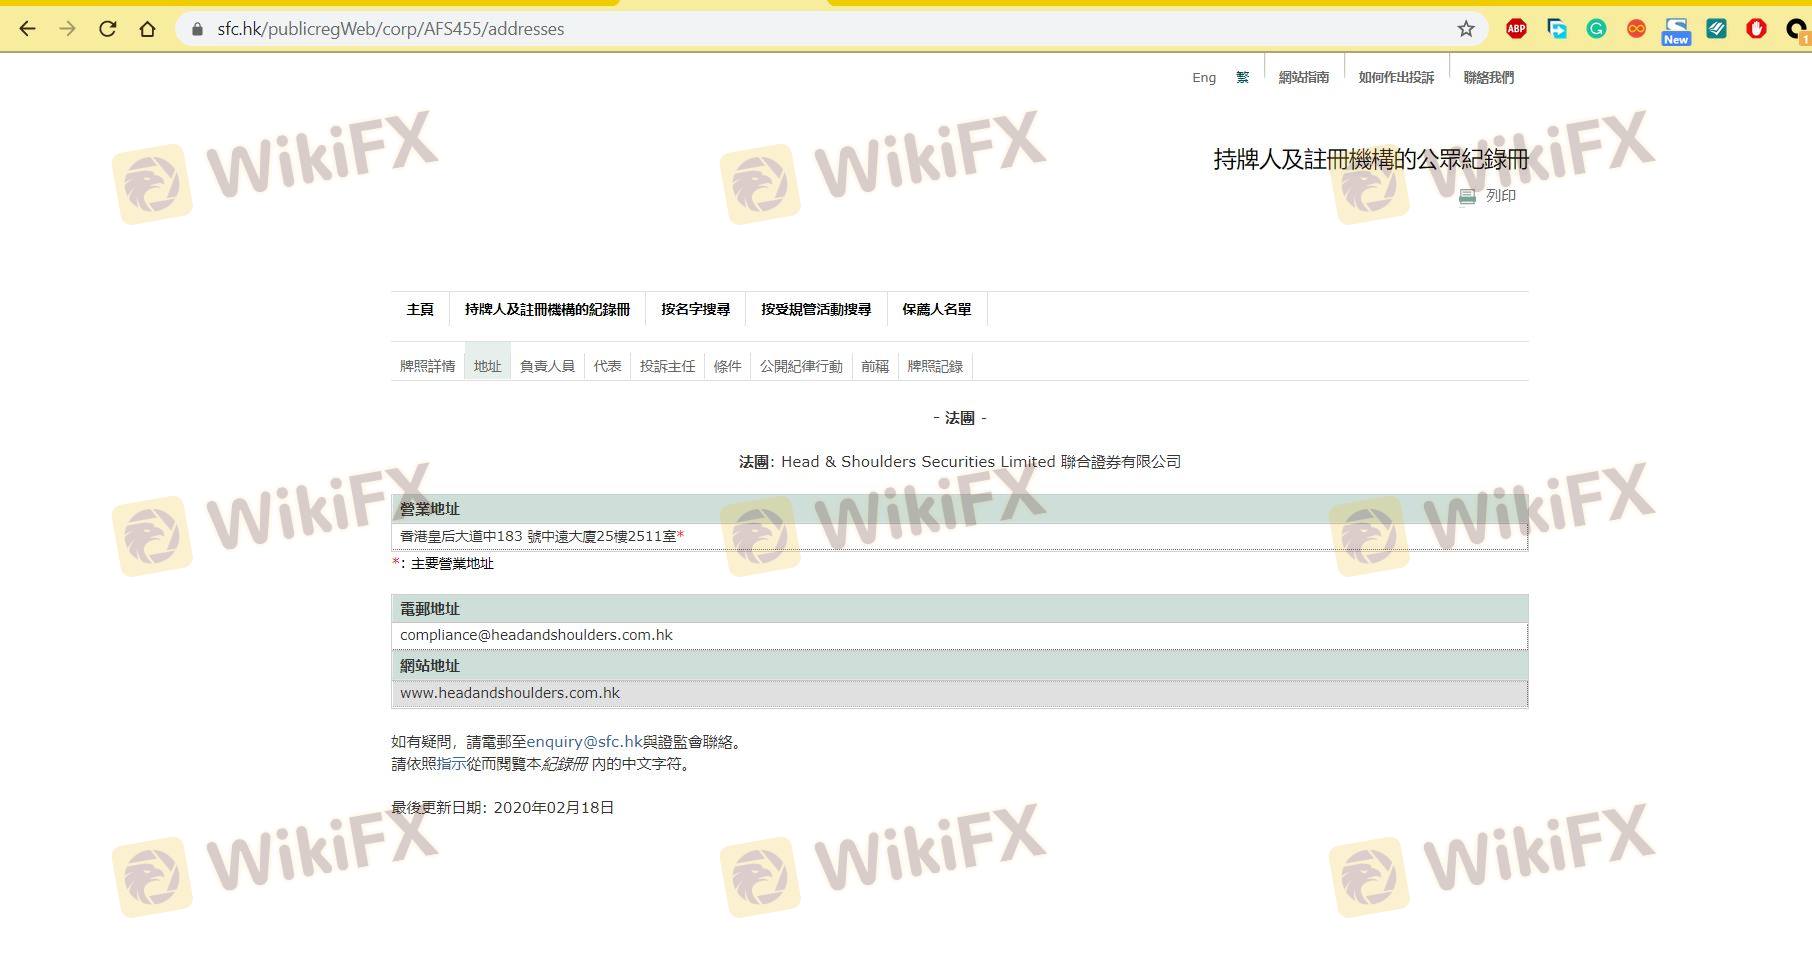Reload the page with refresh icon

coord(108,29)
